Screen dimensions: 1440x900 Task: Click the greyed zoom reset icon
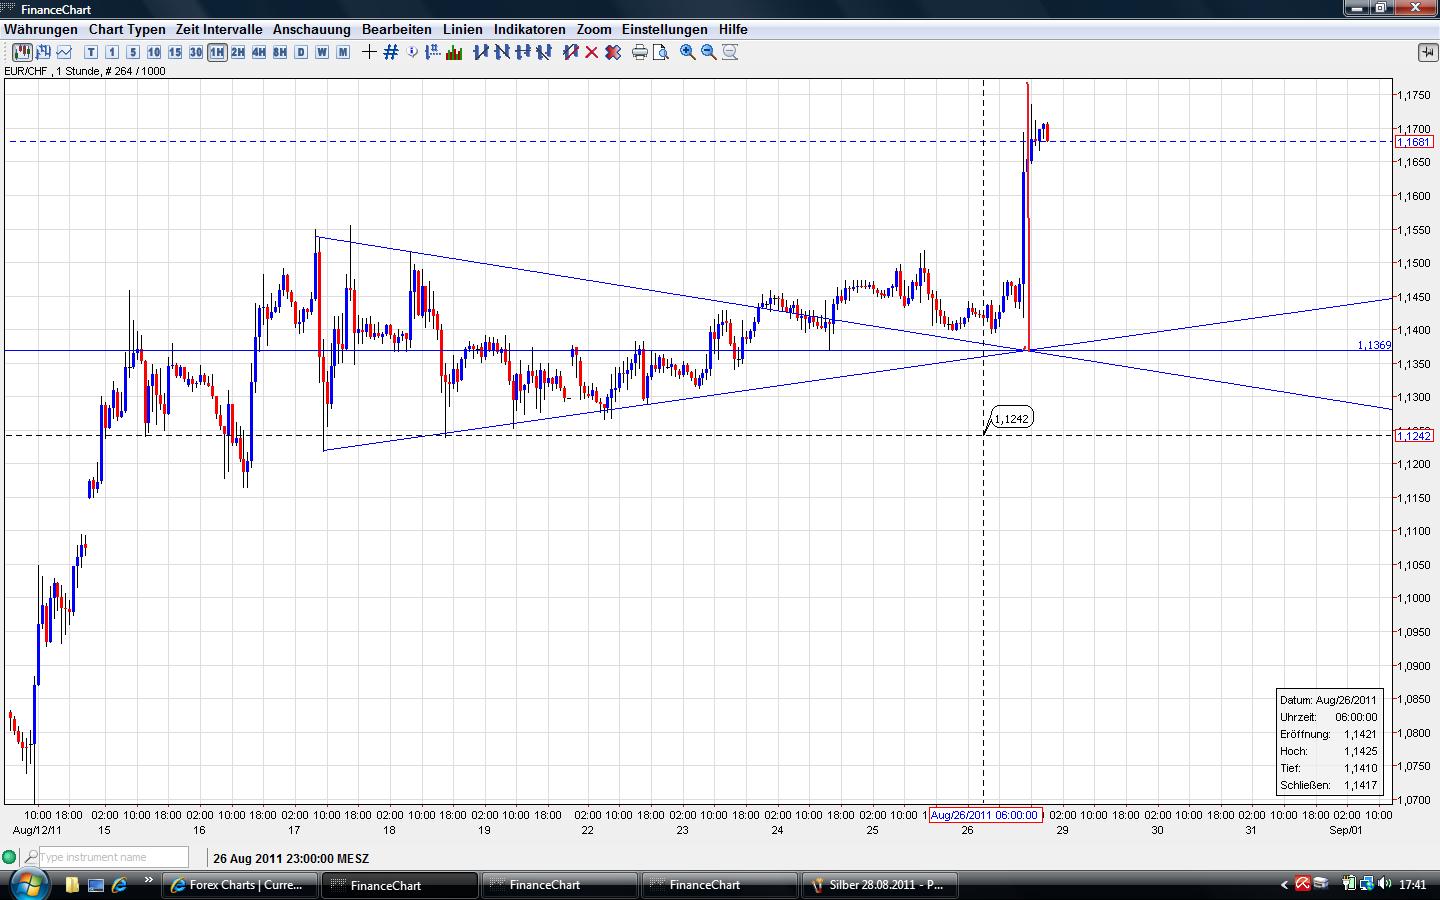pos(730,52)
